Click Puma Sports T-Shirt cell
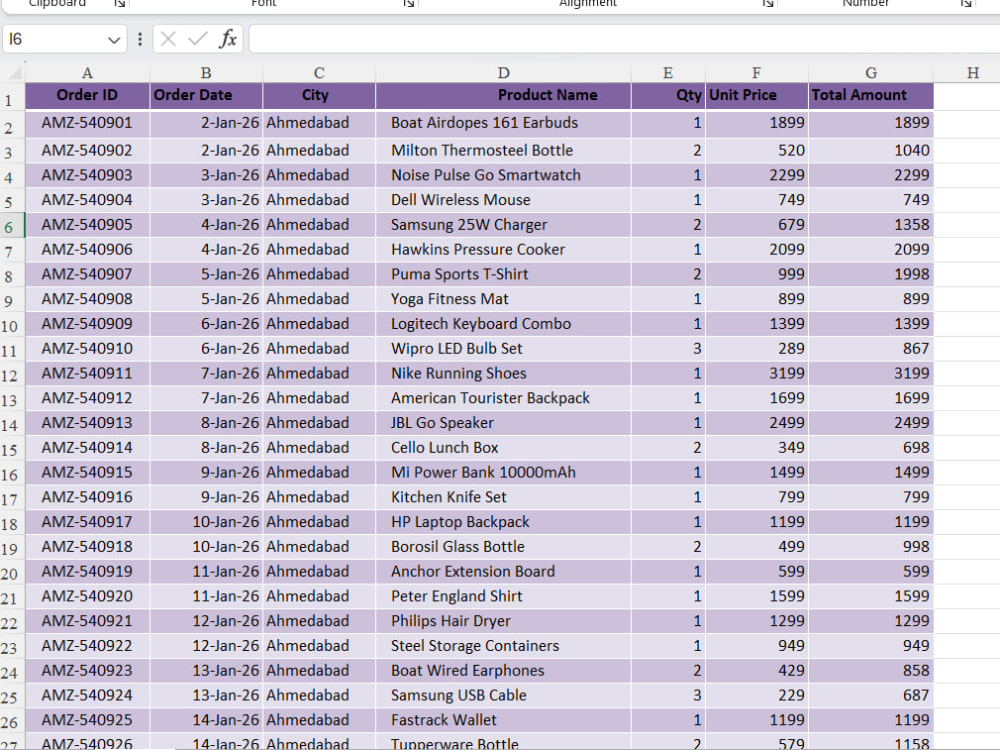This screenshot has height=750, width=1000. click(503, 274)
